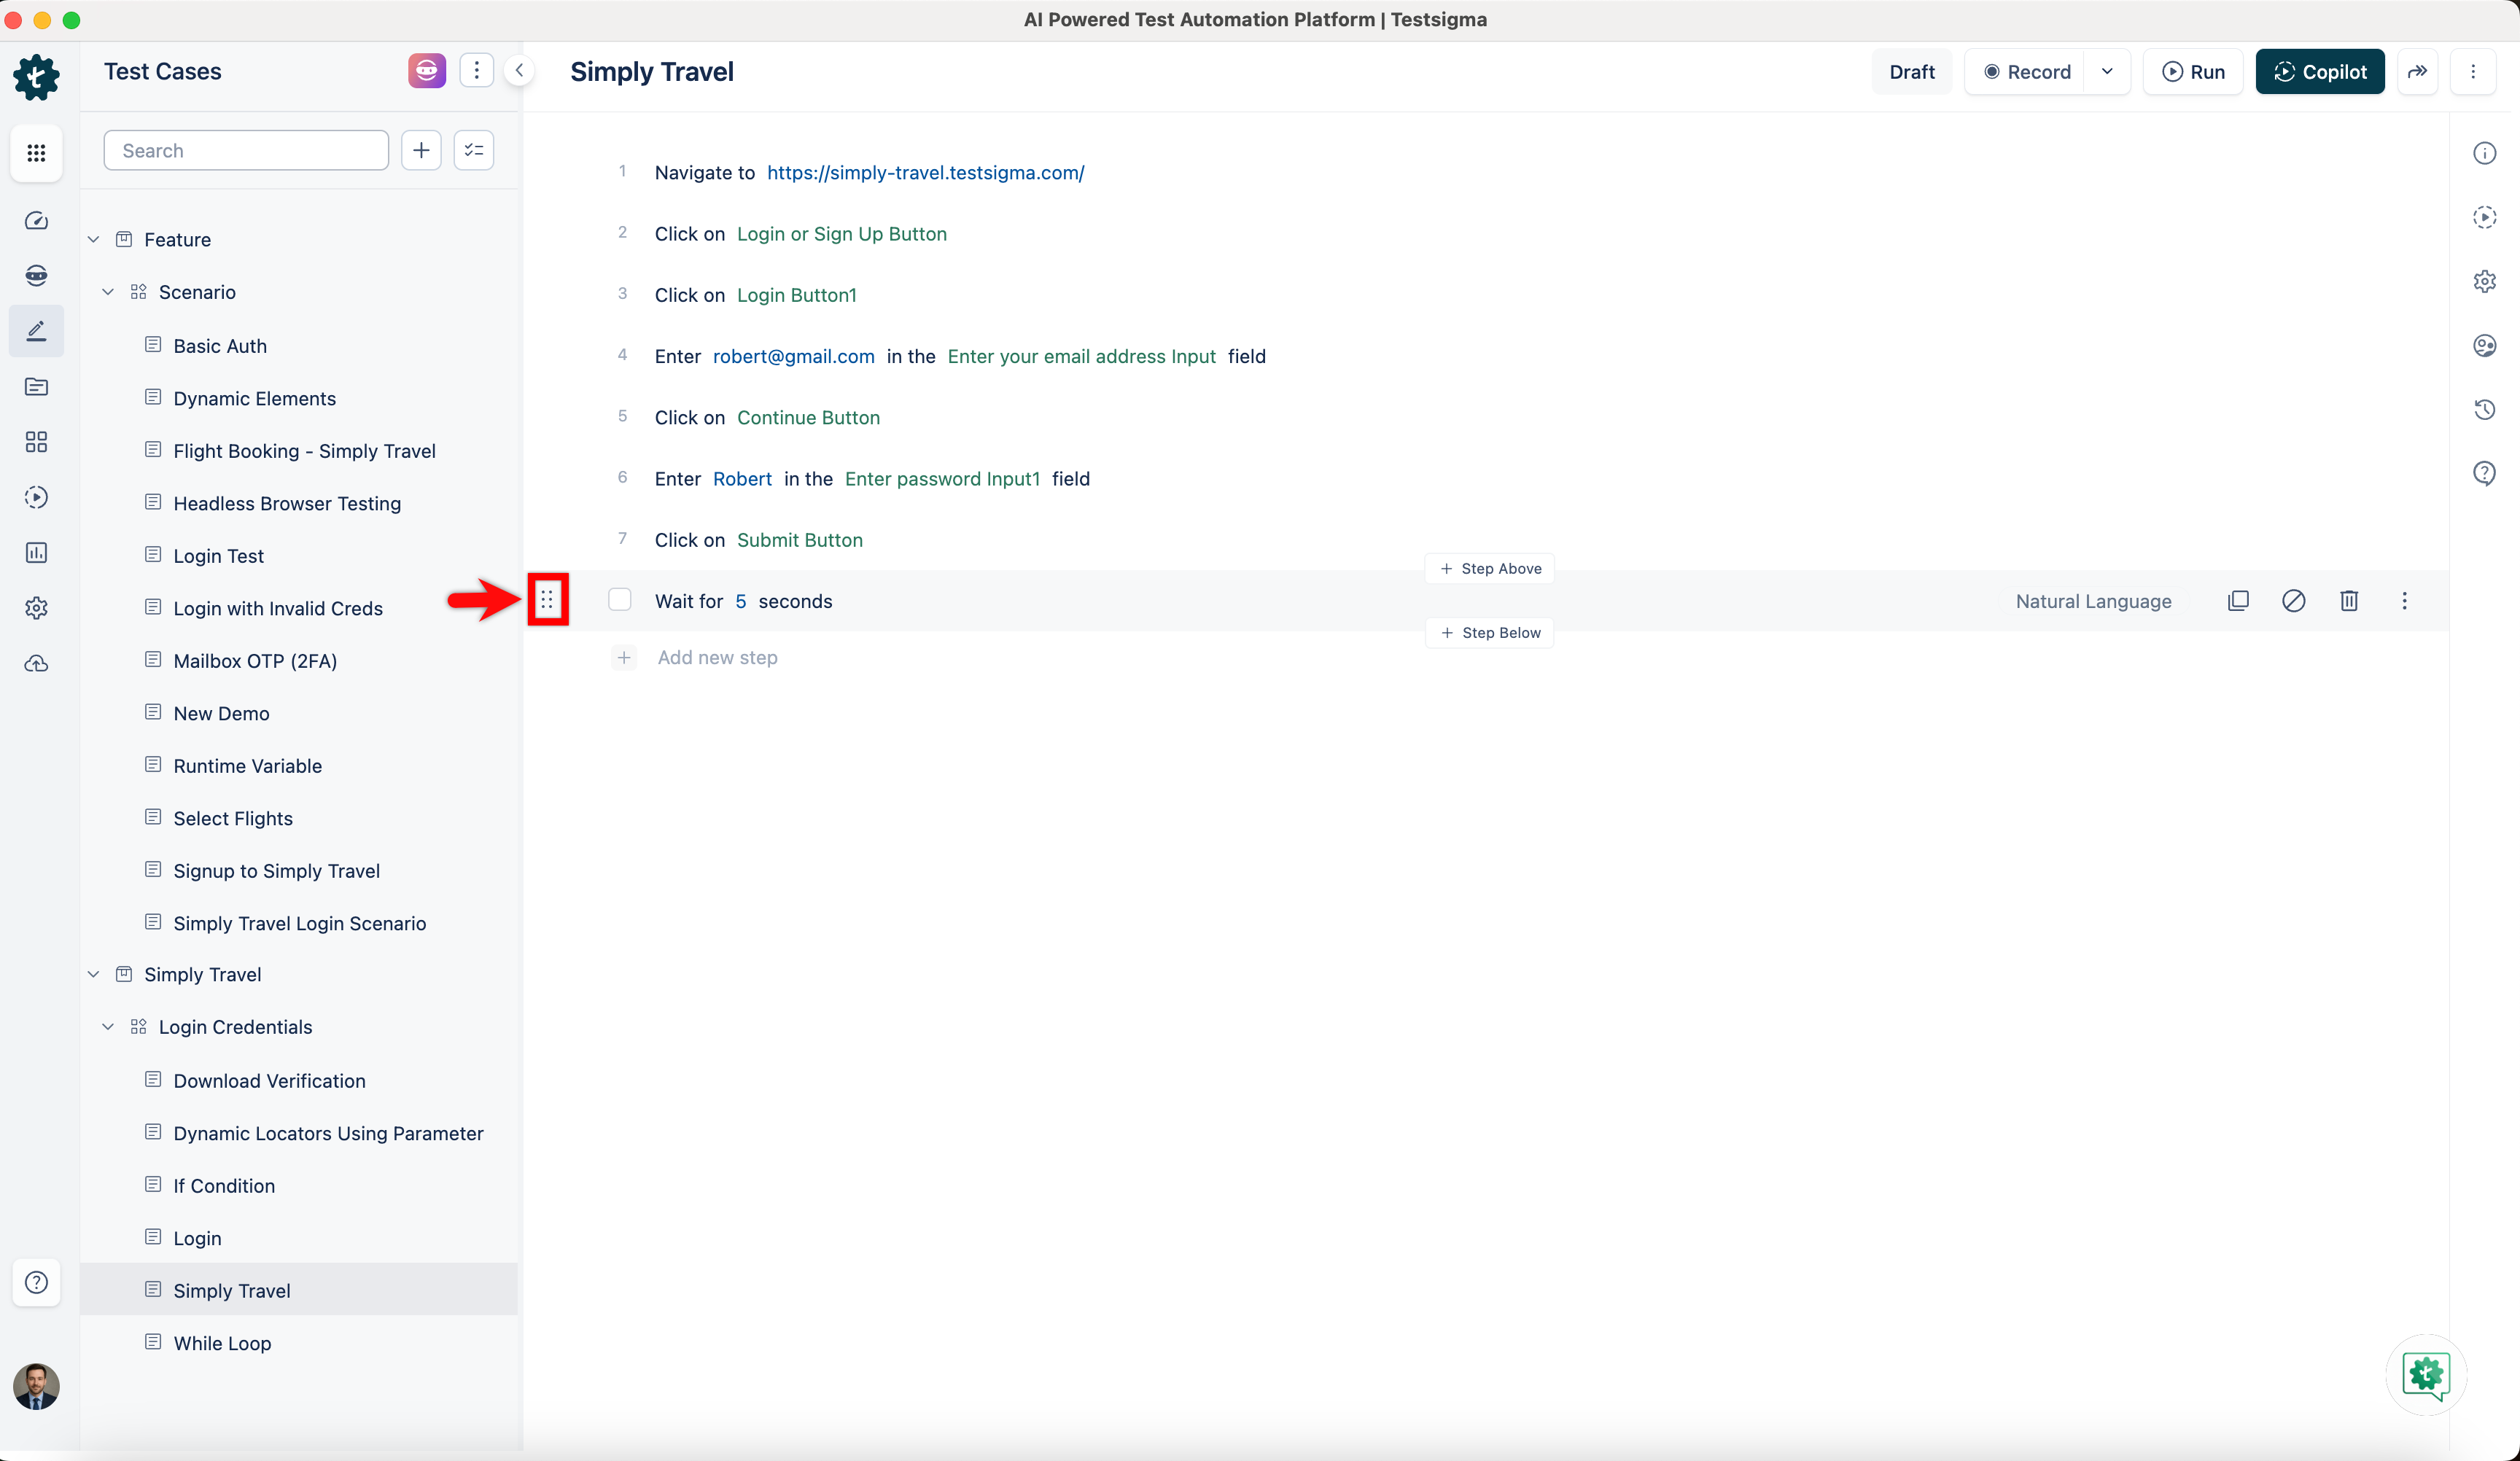Select the Basic Auth test case
This screenshot has width=2520, height=1461.
click(x=220, y=346)
